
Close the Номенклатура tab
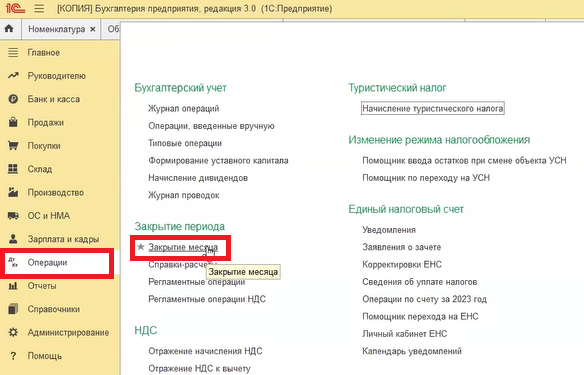tap(93, 29)
